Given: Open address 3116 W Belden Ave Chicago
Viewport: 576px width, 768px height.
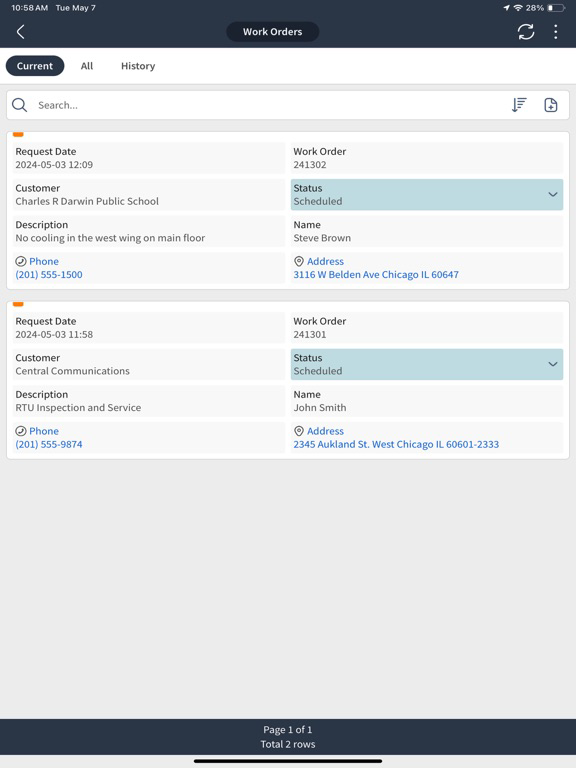Looking at the screenshot, I should point(376,275).
